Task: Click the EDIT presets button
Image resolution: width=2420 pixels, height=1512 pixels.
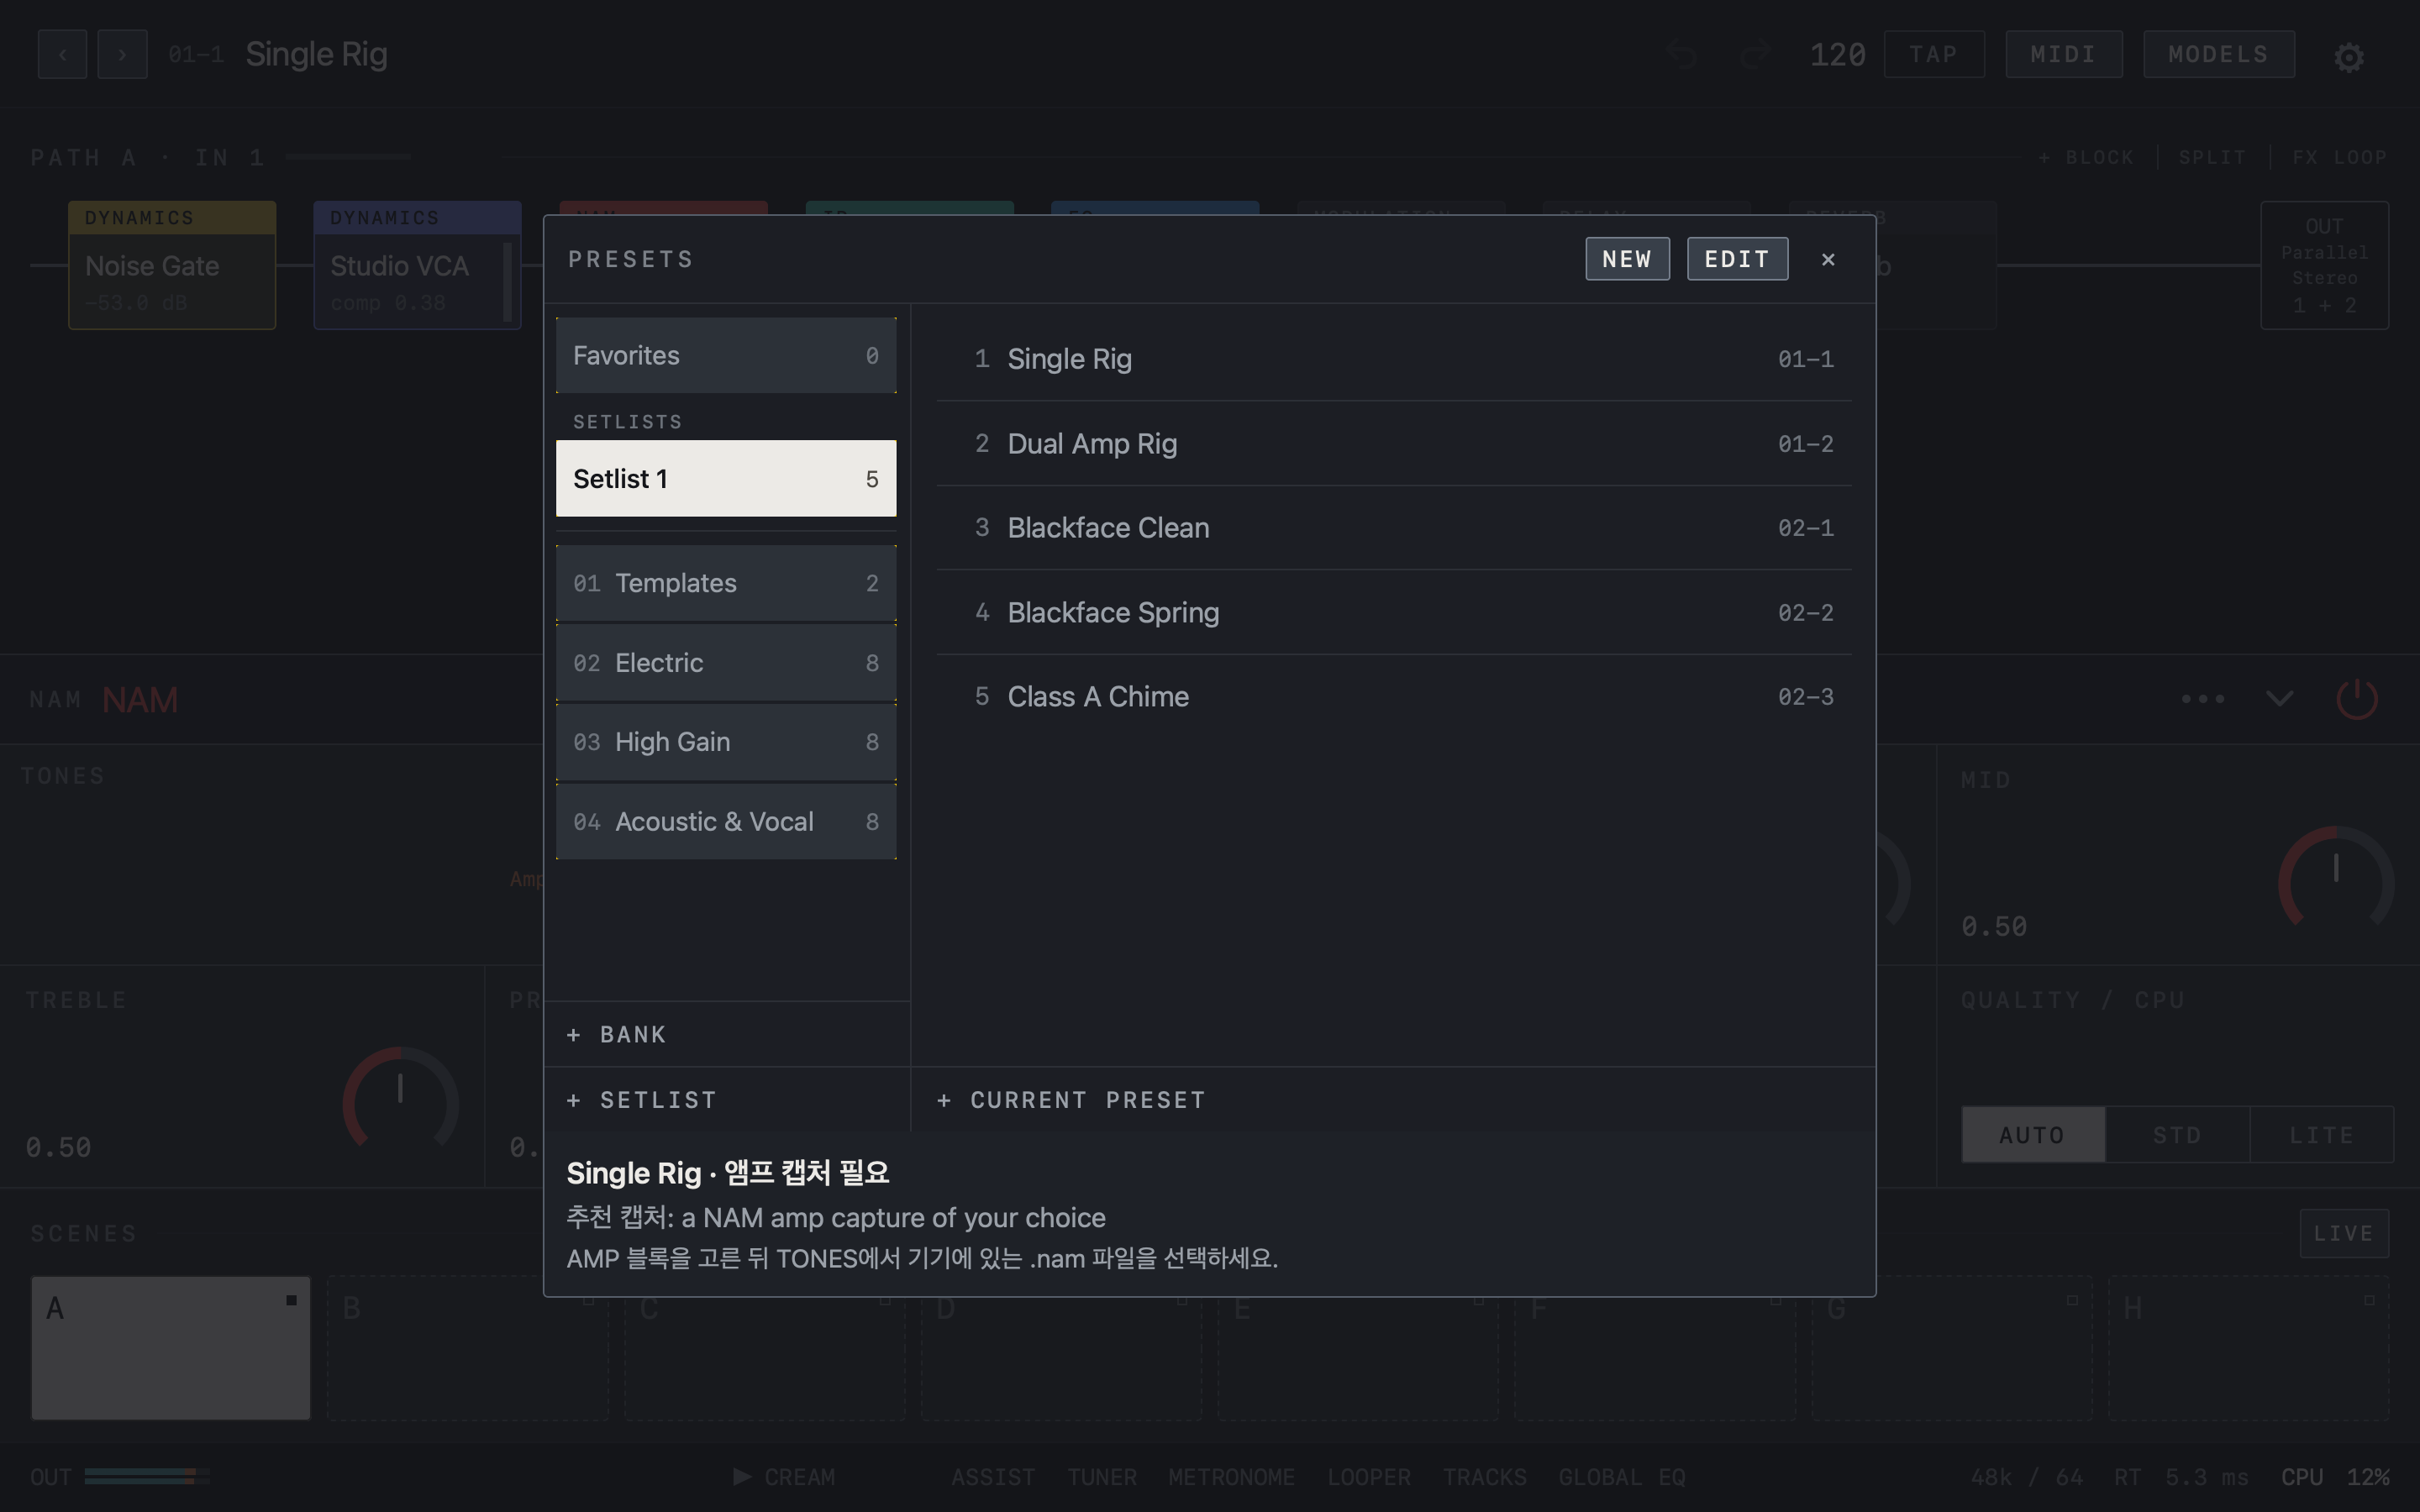Action: [1737, 259]
